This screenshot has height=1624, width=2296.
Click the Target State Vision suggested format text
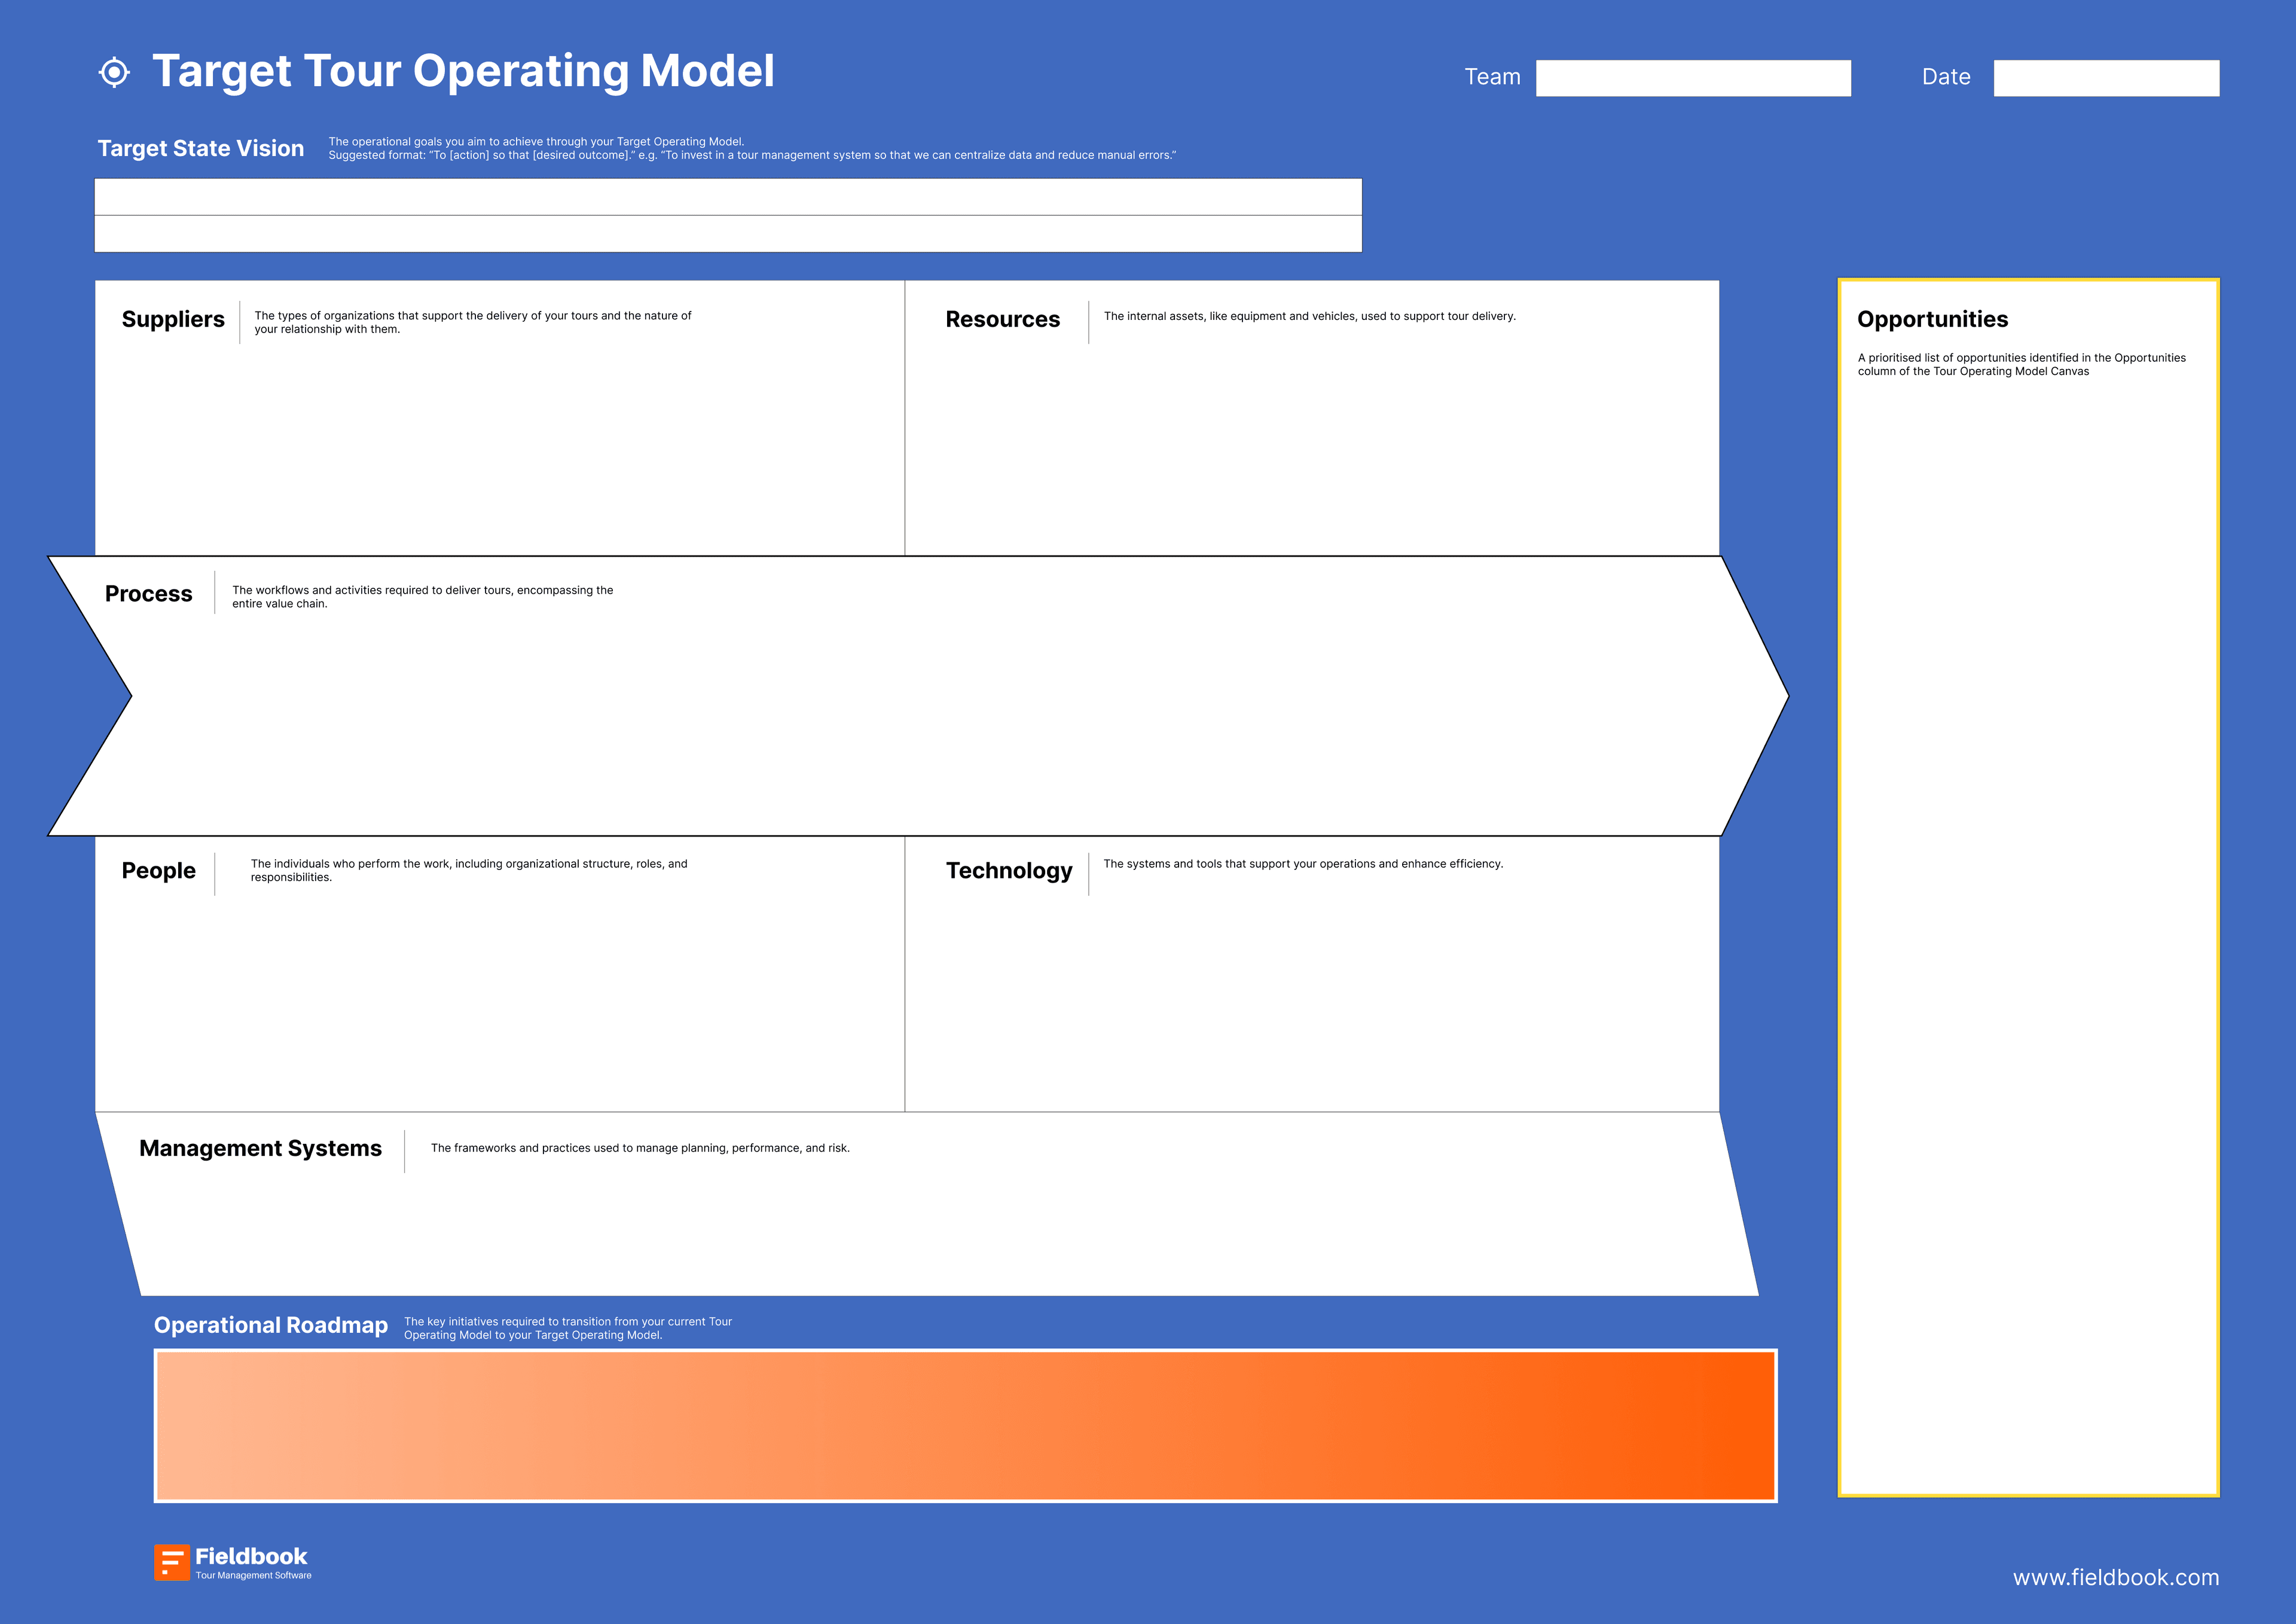(x=752, y=155)
